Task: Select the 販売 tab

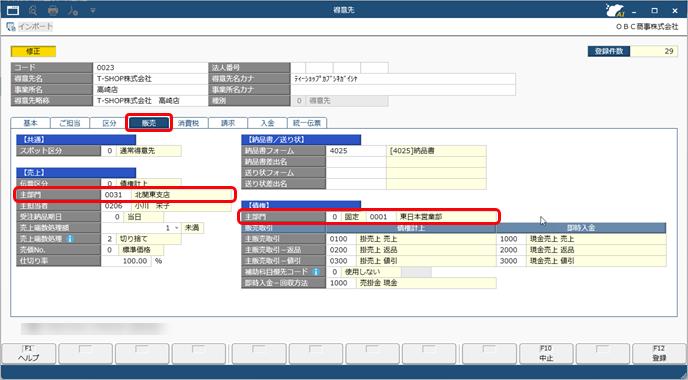Action: (x=149, y=123)
